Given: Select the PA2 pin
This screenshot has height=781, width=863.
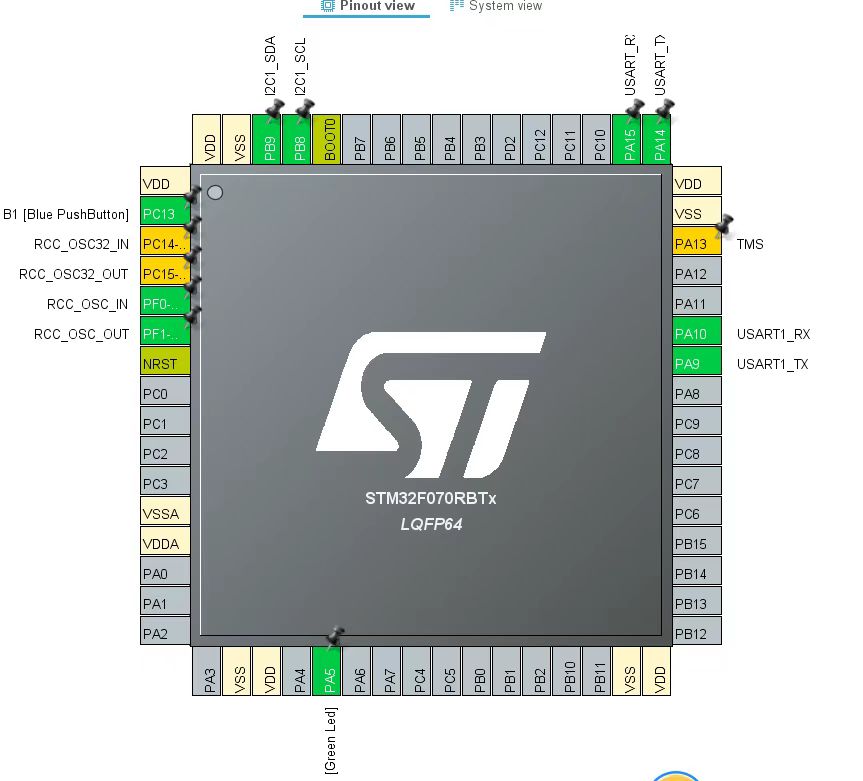Looking at the screenshot, I should click(x=165, y=631).
